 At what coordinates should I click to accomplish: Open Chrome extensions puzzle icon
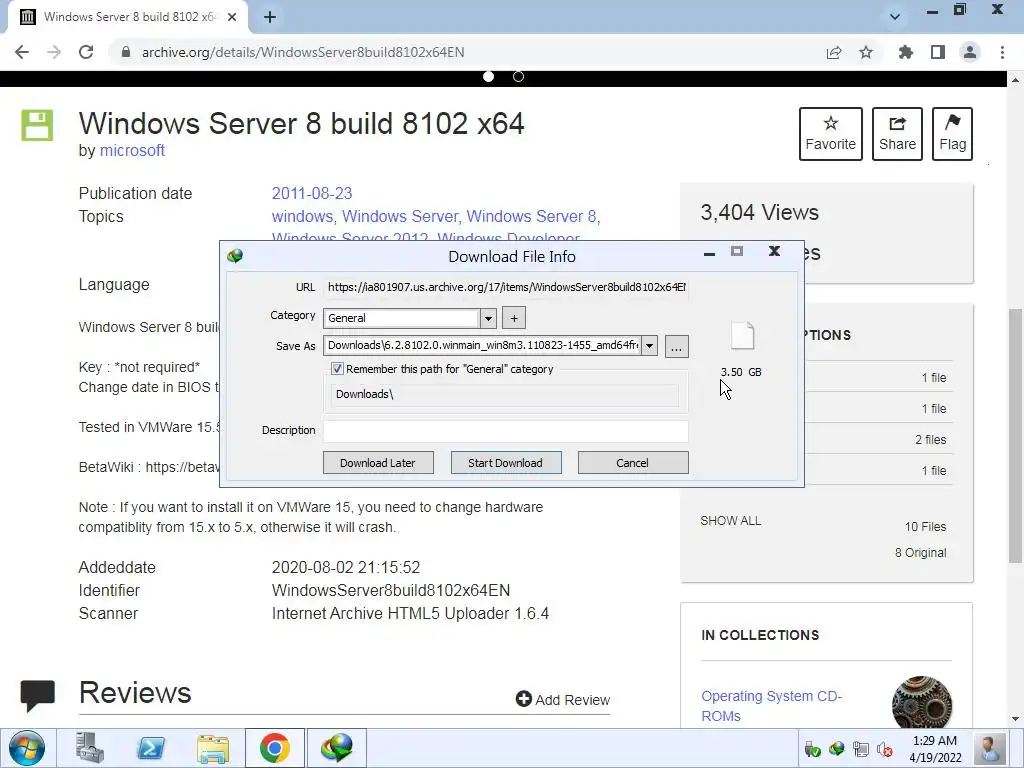coord(906,52)
